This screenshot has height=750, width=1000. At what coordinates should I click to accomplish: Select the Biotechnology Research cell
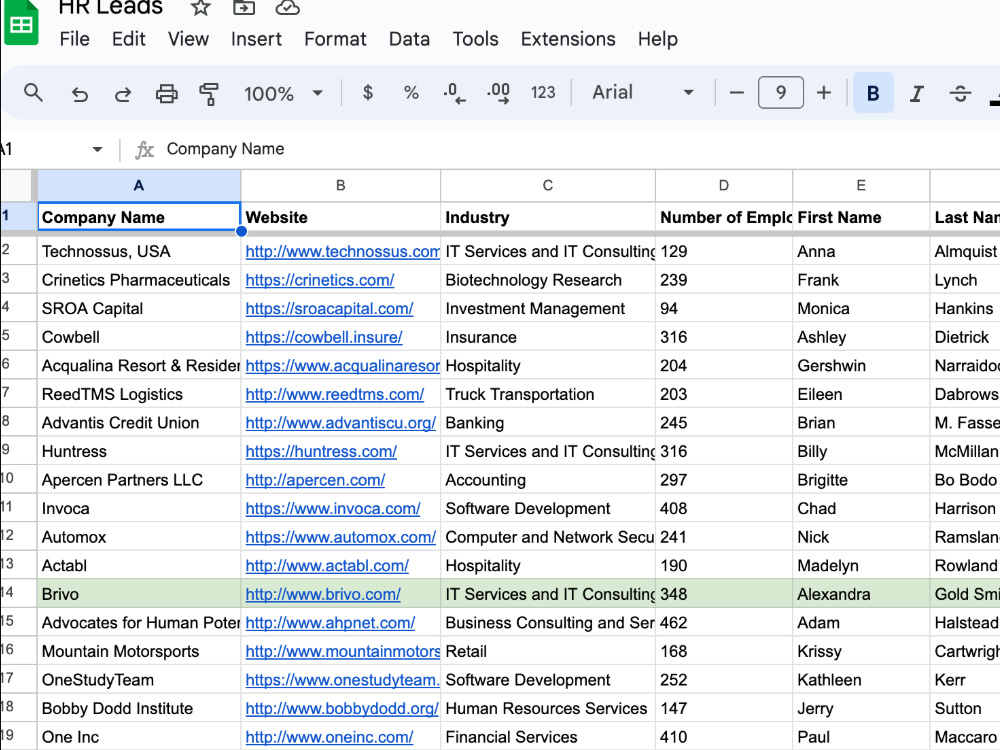[548, 280]
